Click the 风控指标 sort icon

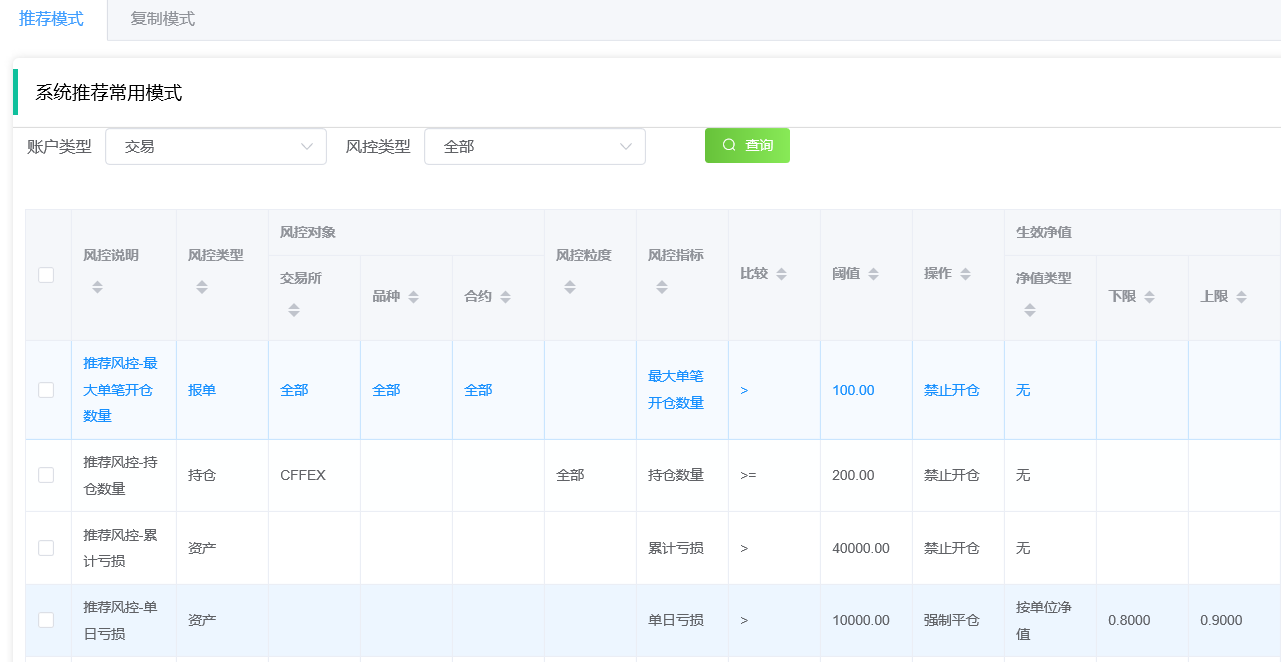(661, 287)
